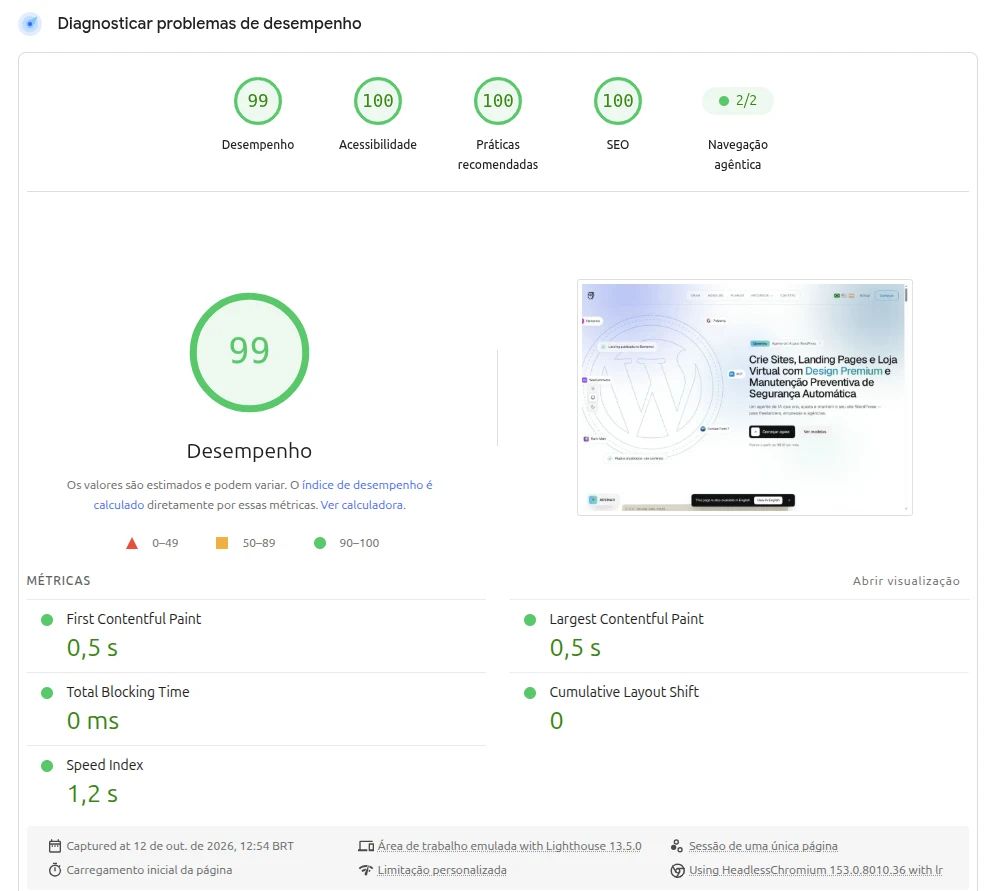Click the Total Blocking Time metric label

point(128,692)
